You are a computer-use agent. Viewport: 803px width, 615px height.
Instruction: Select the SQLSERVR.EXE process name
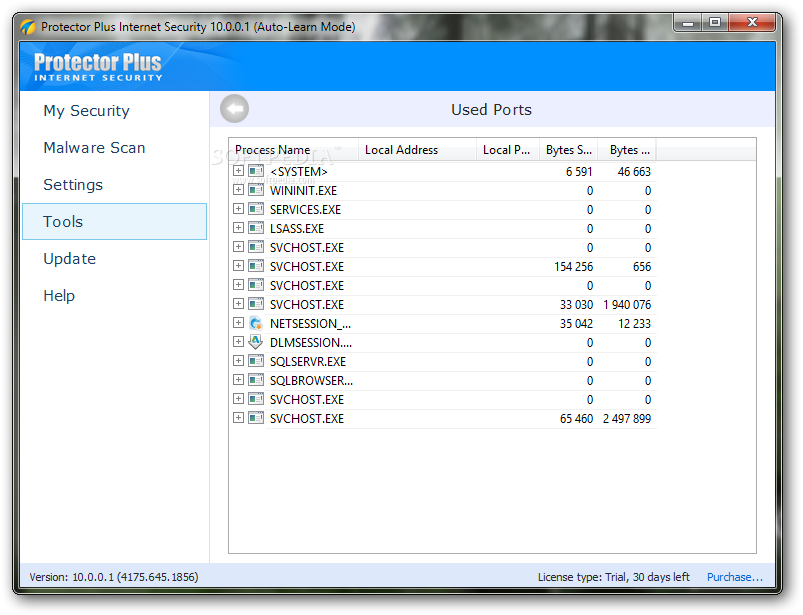(308, 362)
